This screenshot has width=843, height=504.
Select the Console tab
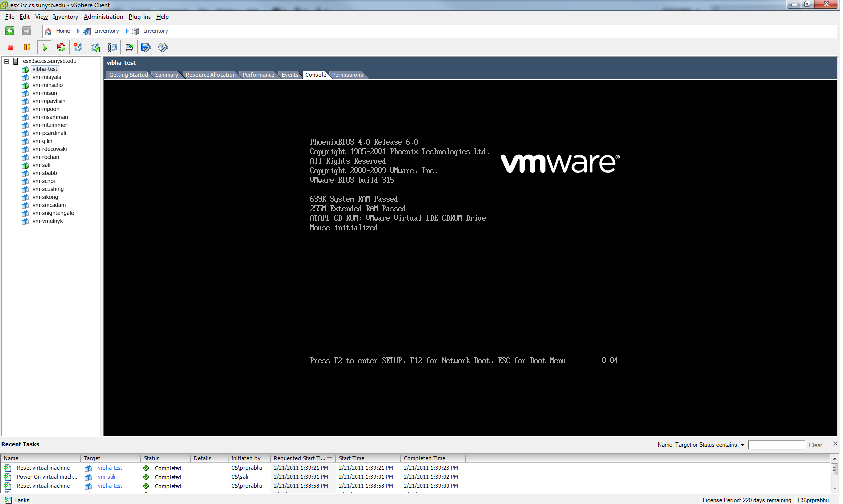pyautogui.click(x=315, y=75)
